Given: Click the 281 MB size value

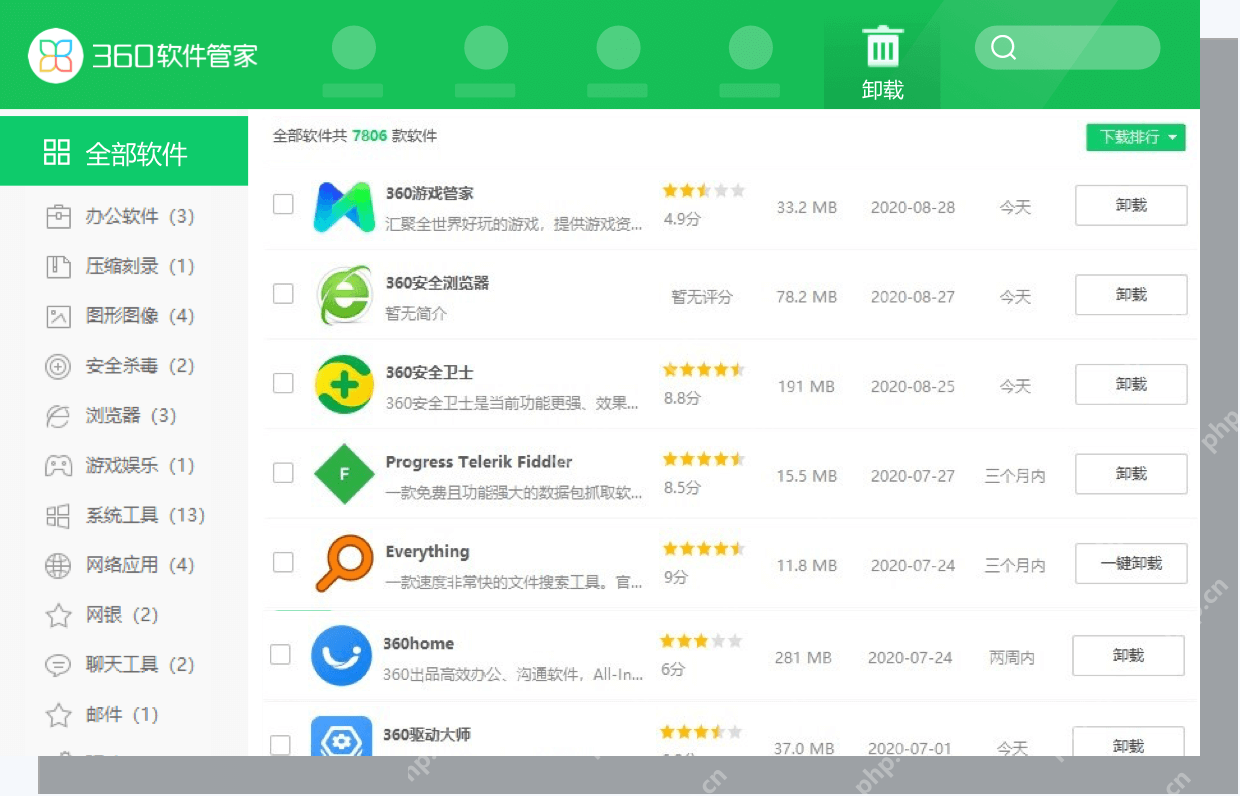Looking at the screenshot, I should coord(804,658).
